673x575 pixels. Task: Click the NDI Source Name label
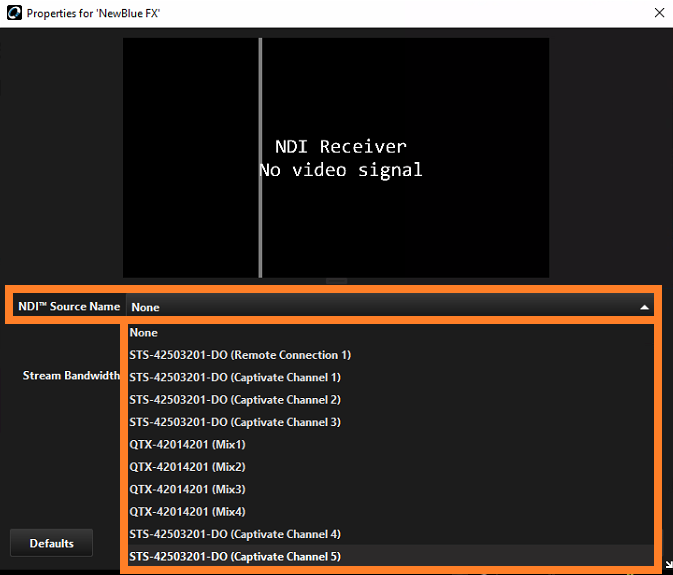[69, 306]
